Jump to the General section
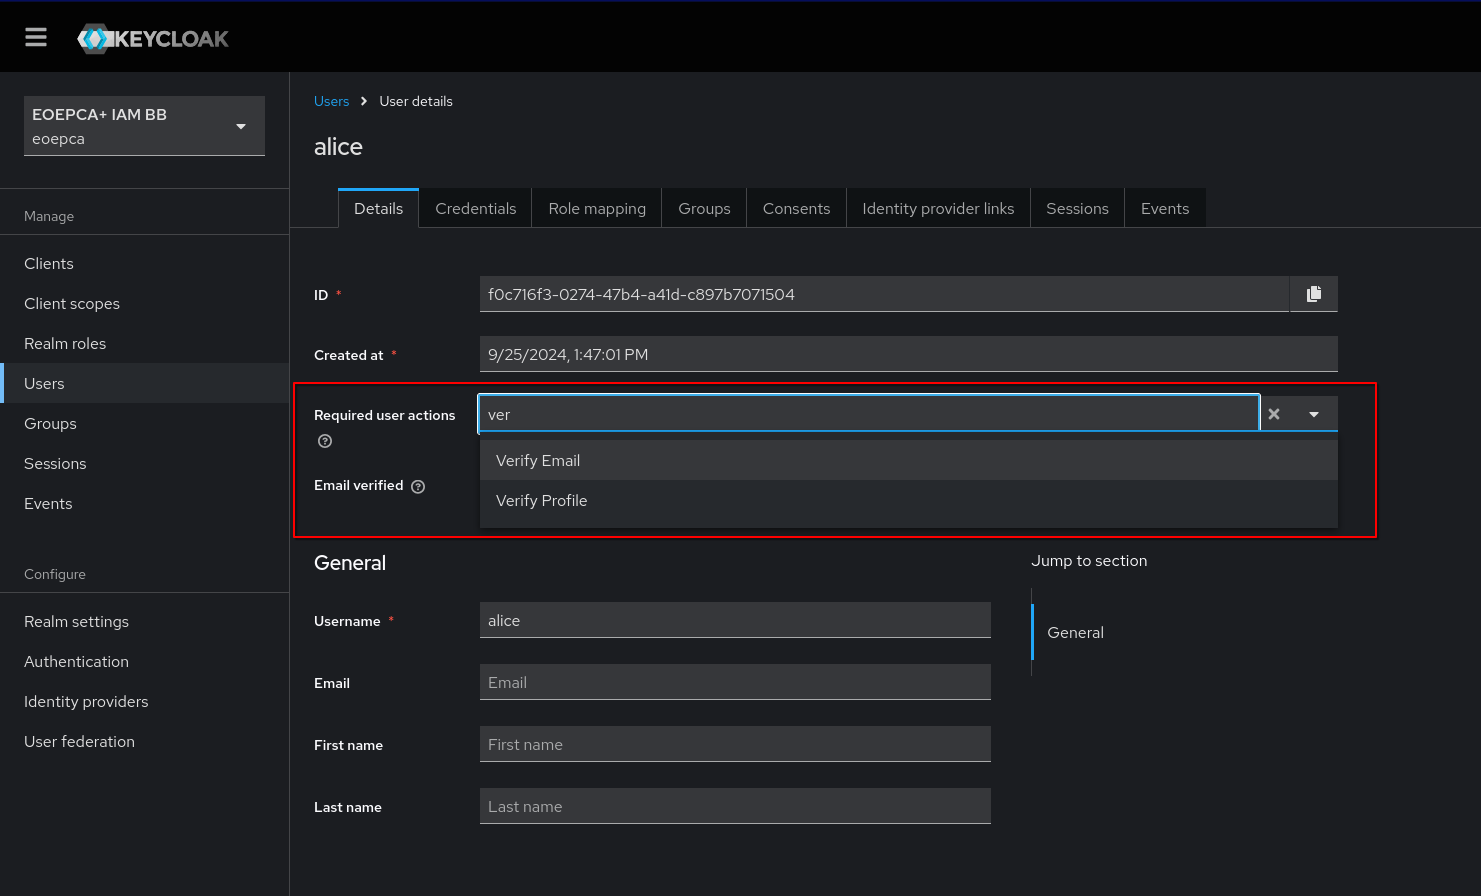The image size is (1481, 896). click(x=1075, y=632)
